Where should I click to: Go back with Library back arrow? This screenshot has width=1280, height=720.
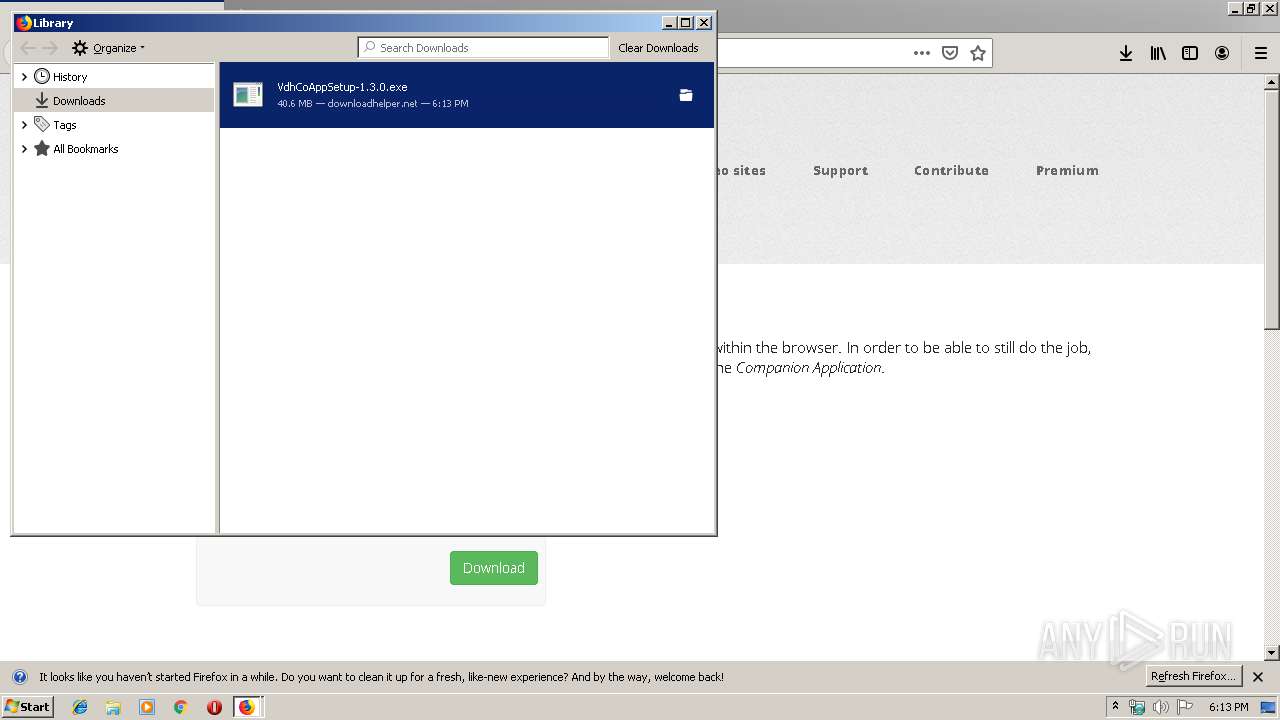point(27,47)
